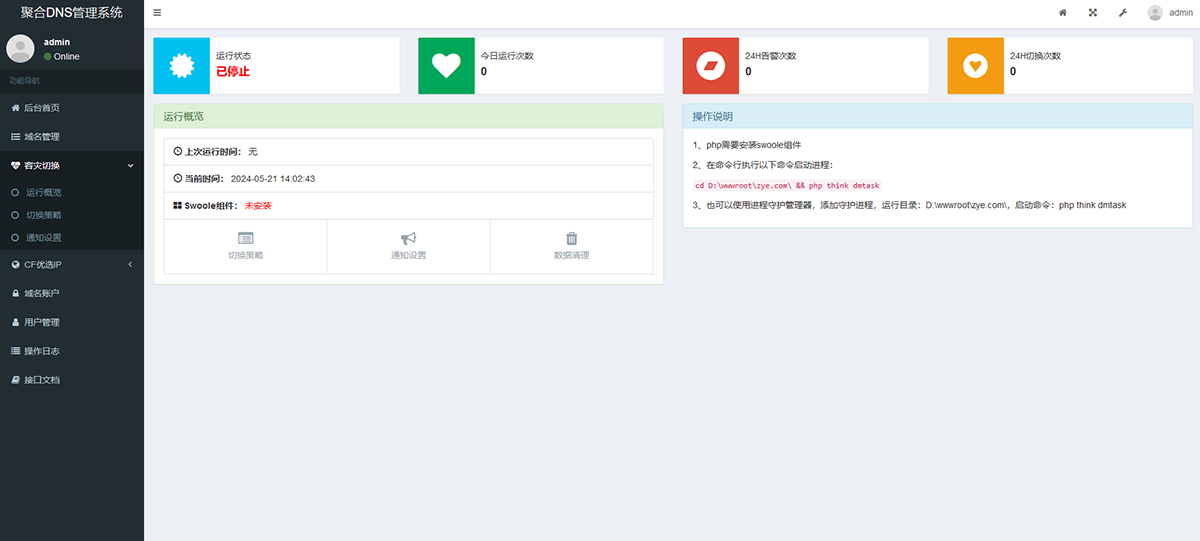Click the home icon in top bar
The image size is (1200, 541).
(1063, 13)
